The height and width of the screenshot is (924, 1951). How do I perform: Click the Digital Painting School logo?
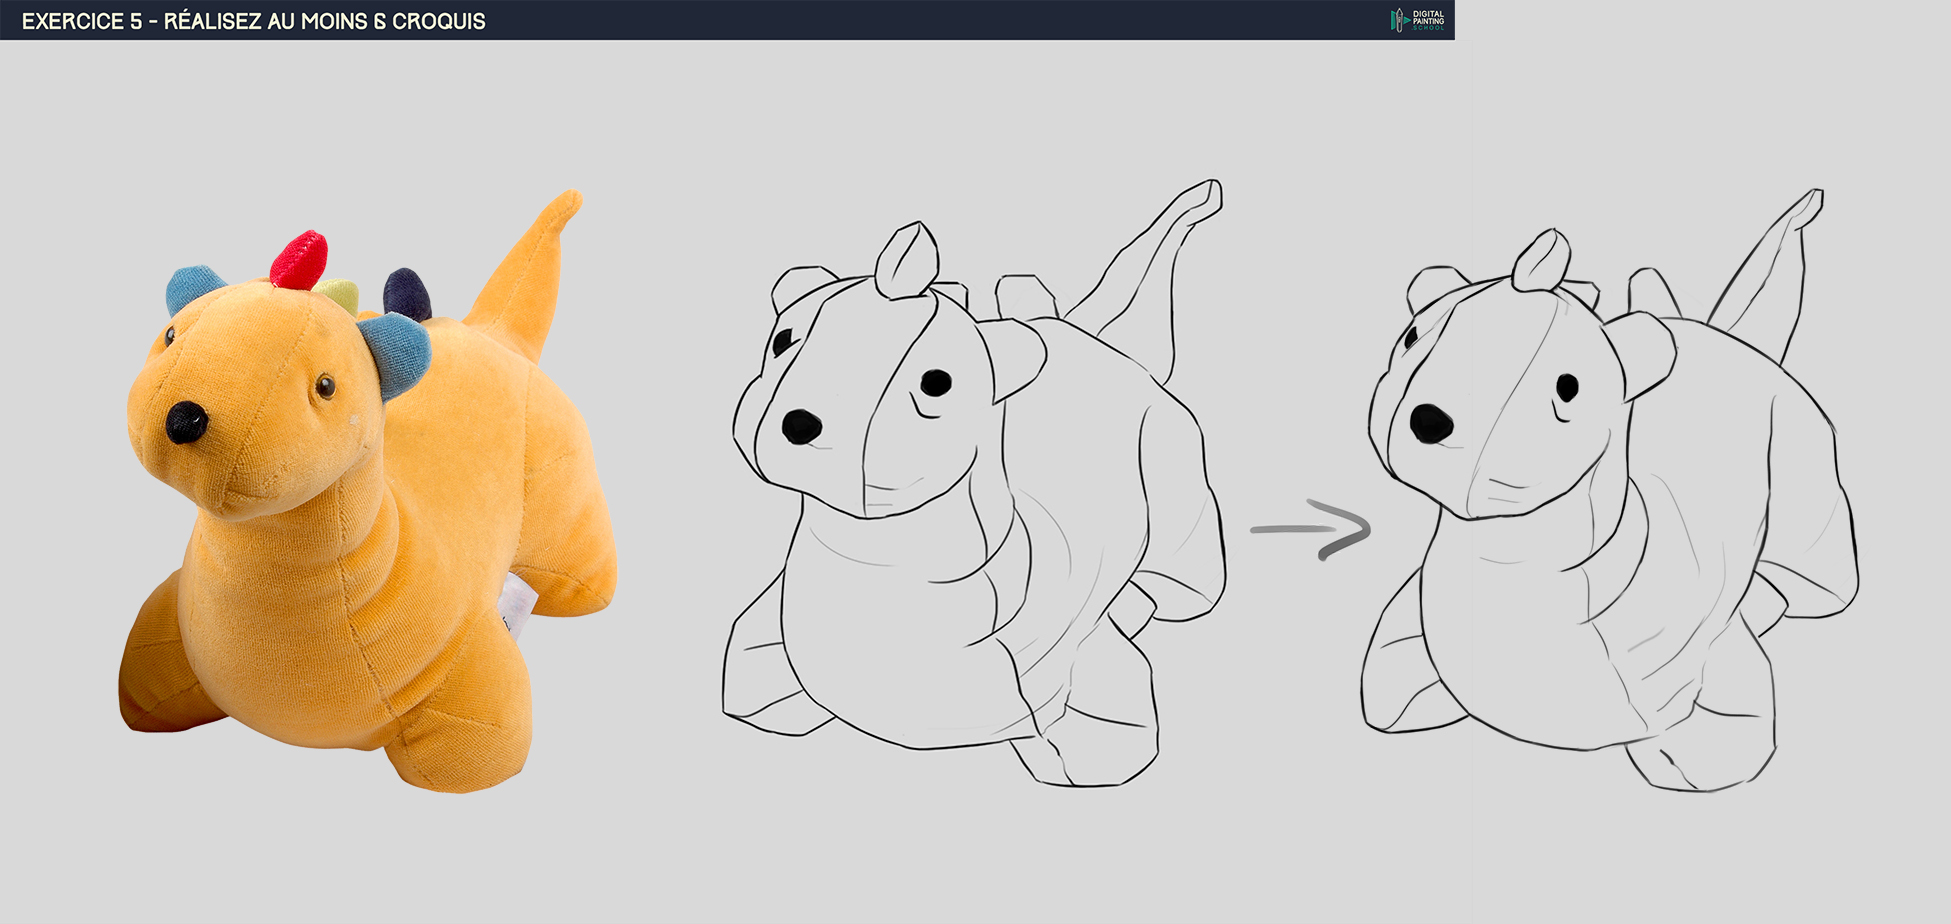(1417, 20)
